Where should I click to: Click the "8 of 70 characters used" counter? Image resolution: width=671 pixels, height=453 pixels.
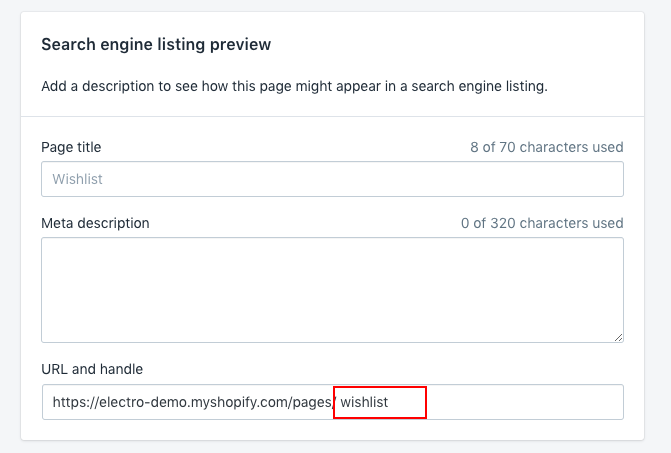[546, 147]
